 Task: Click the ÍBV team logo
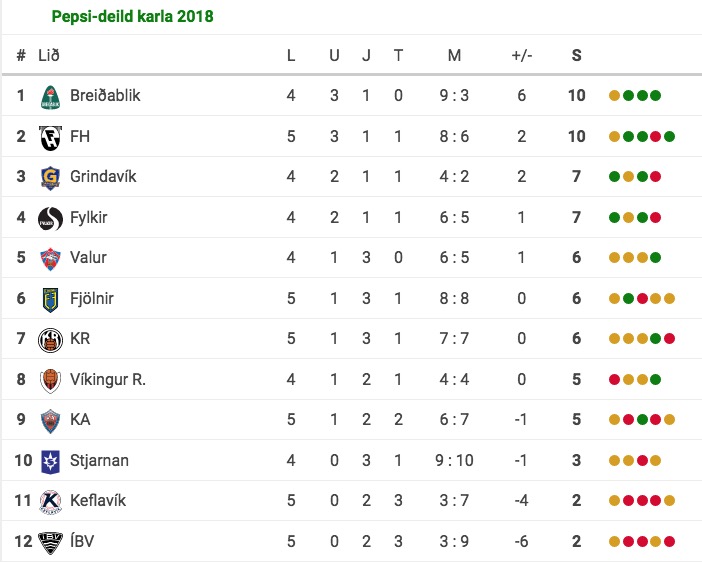(50, 542)
